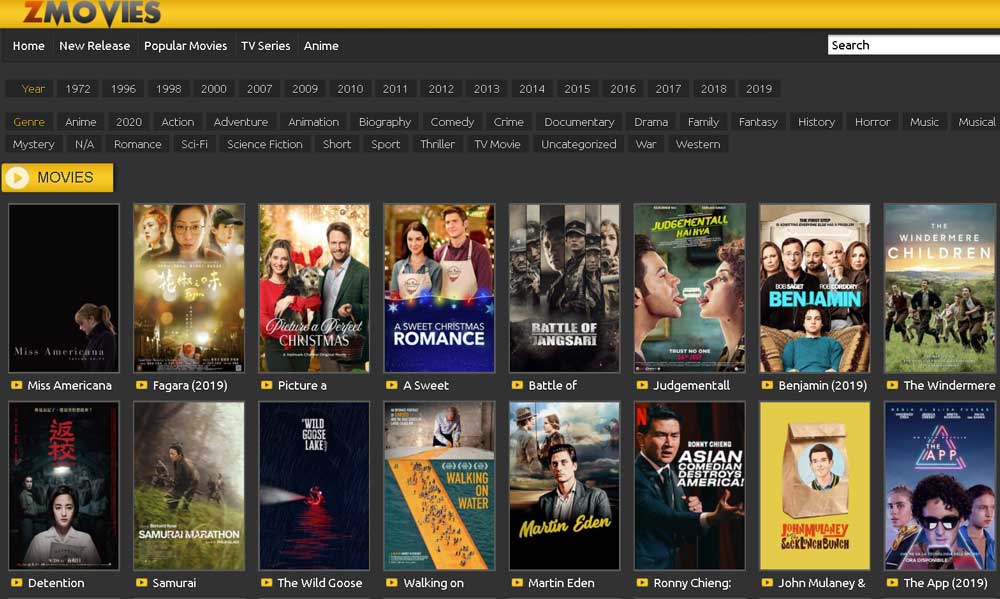The width and height of the screenshot is (1000, 599).
Task: Open the TV Series section
Action: [x=265, y=46]
